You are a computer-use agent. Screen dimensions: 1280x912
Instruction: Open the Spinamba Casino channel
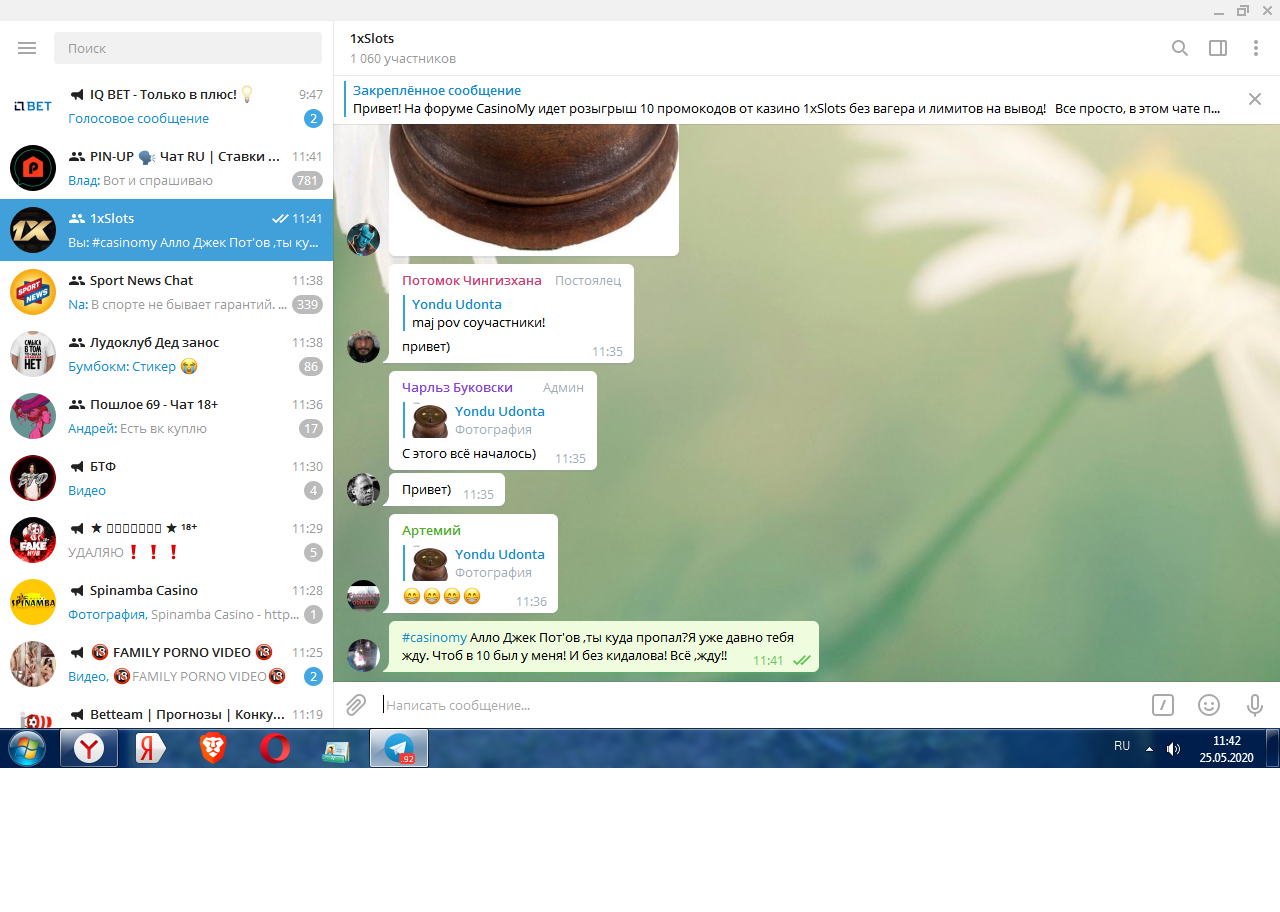[x=166, y=602]
